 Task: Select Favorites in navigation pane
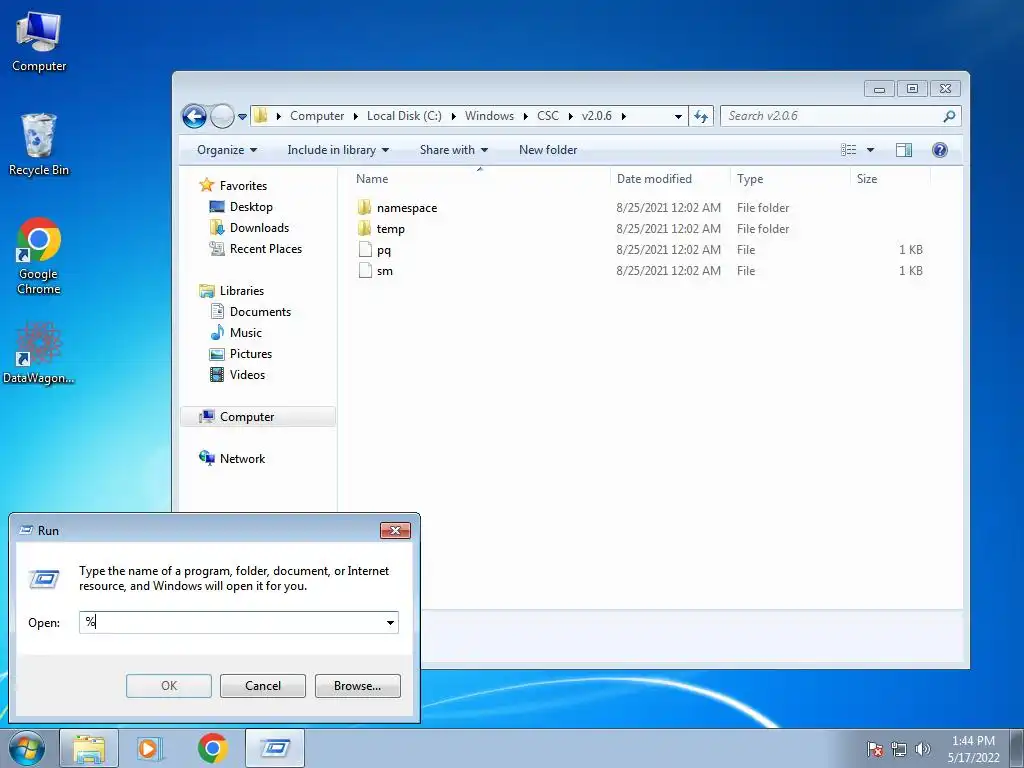tap(233, 185)
